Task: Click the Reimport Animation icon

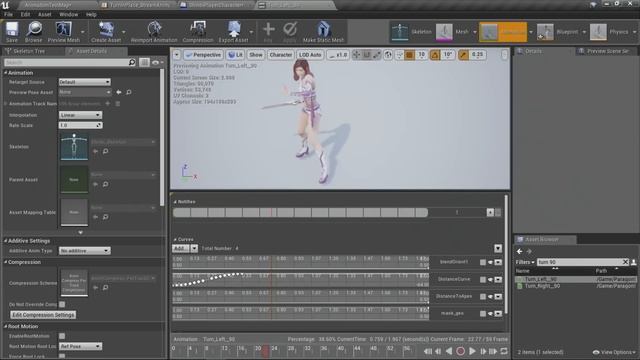Action: click(154, 32)
